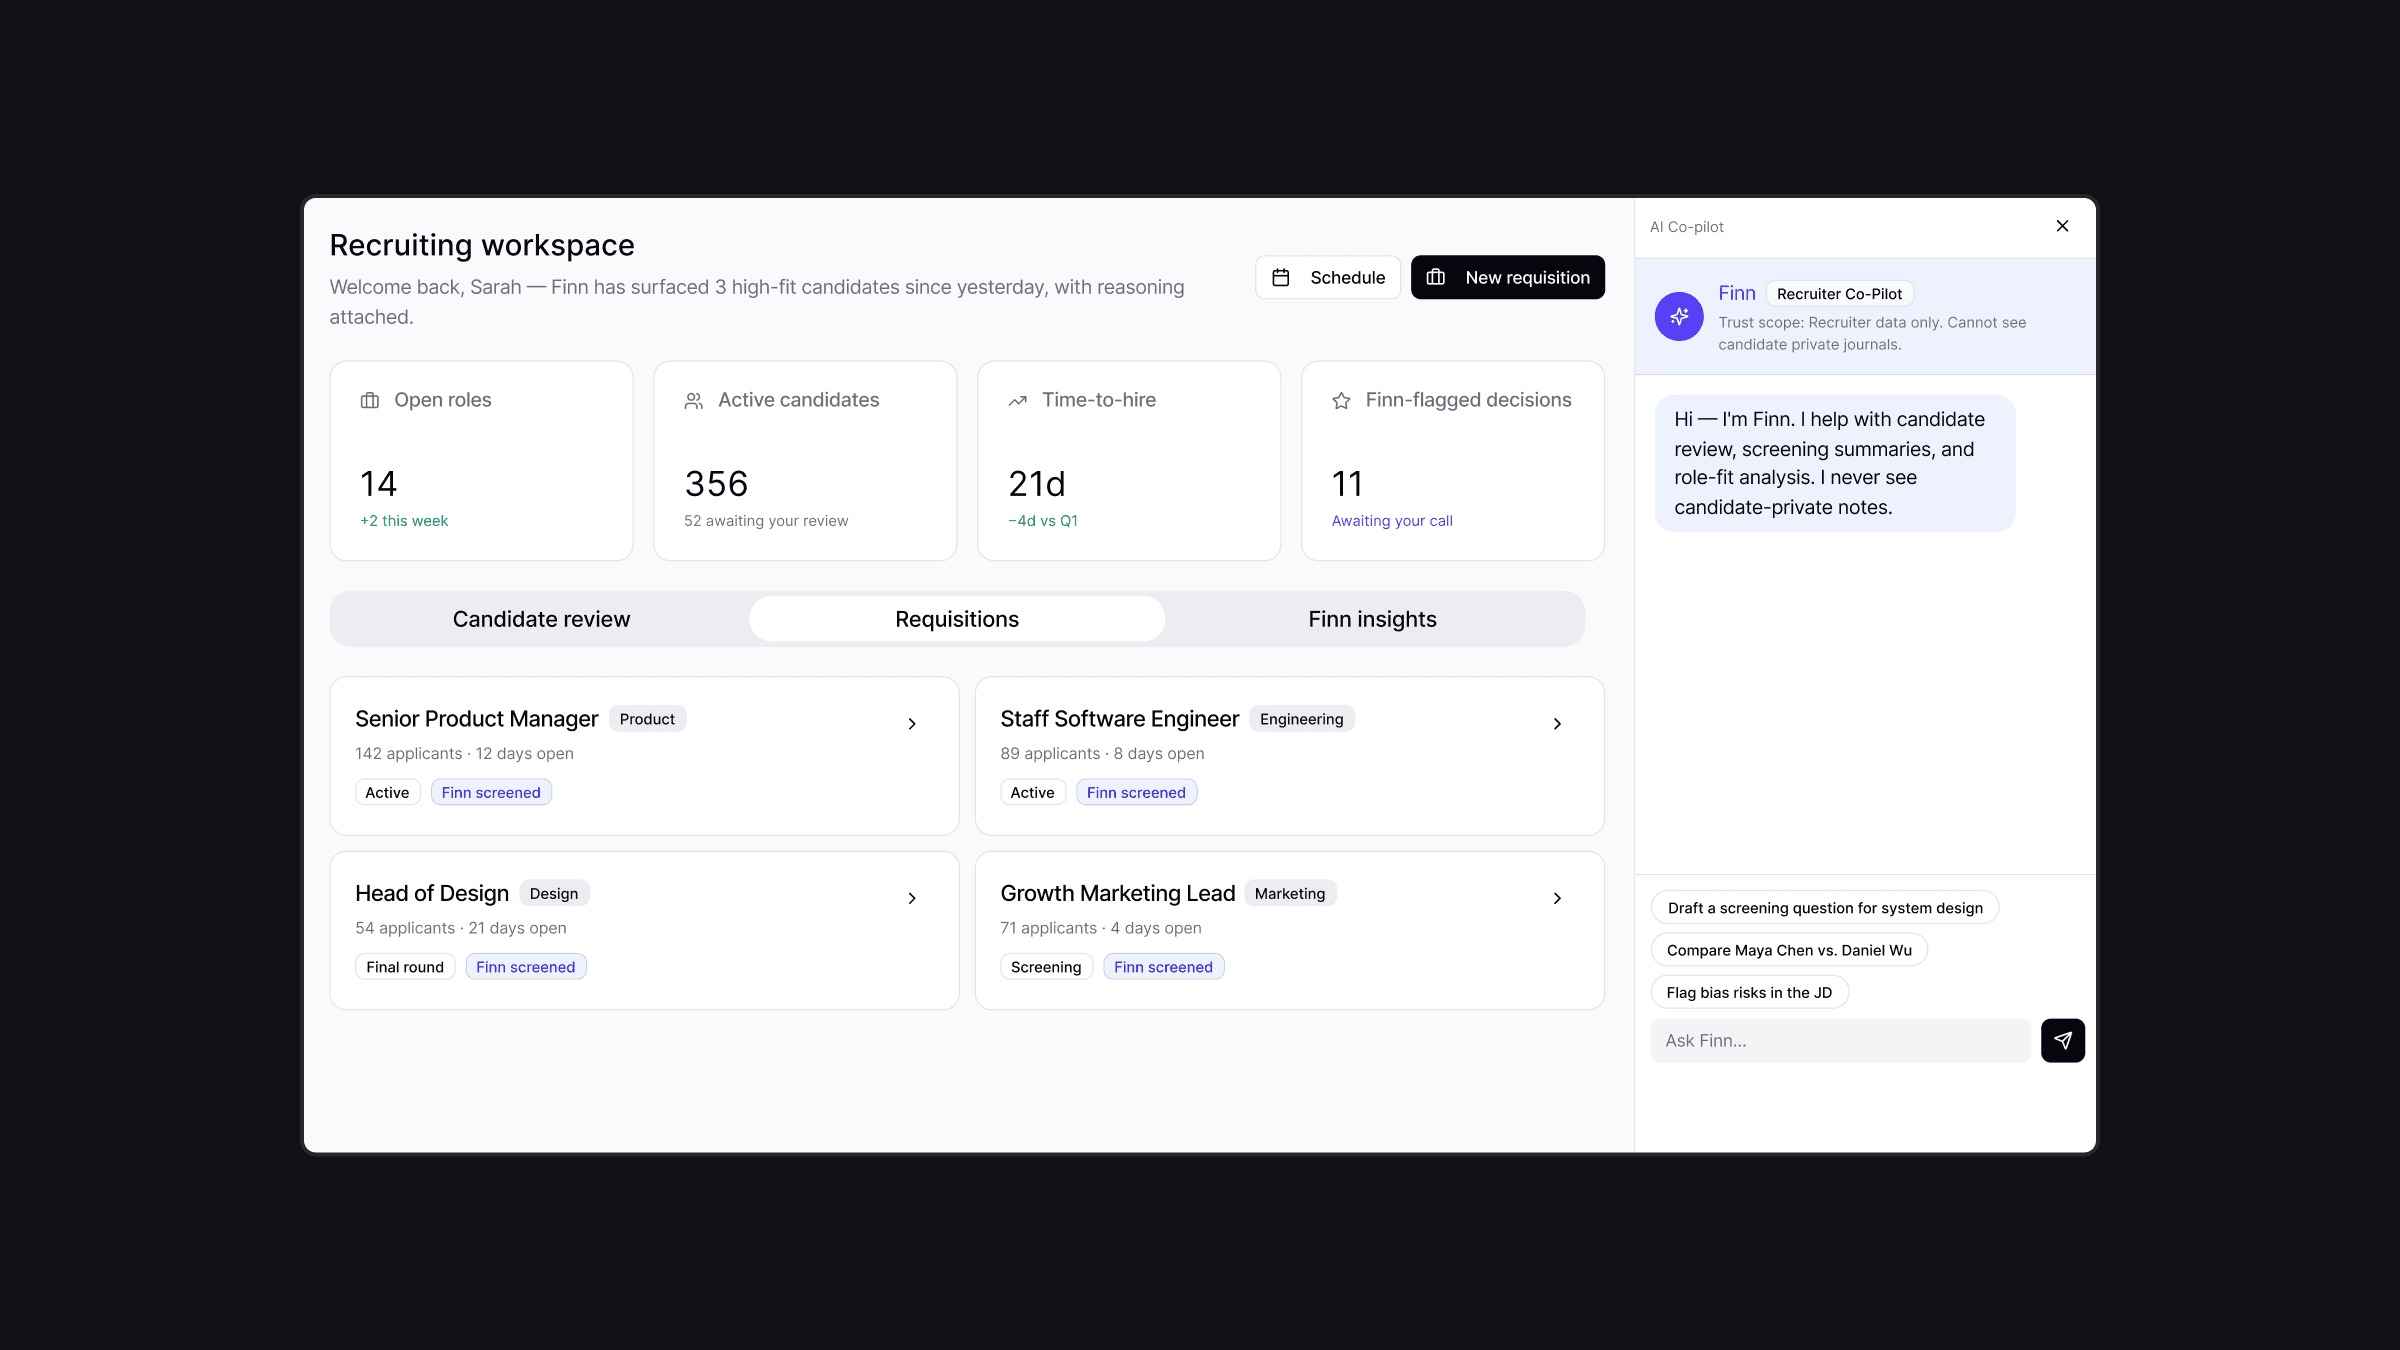Select the Requisitions tab

[x=957, y=619]
